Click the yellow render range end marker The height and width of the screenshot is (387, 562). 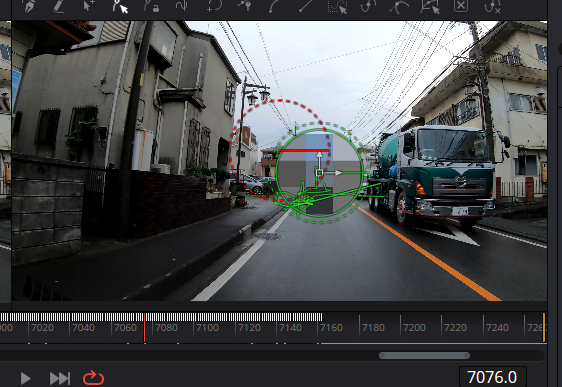point(544,328)
